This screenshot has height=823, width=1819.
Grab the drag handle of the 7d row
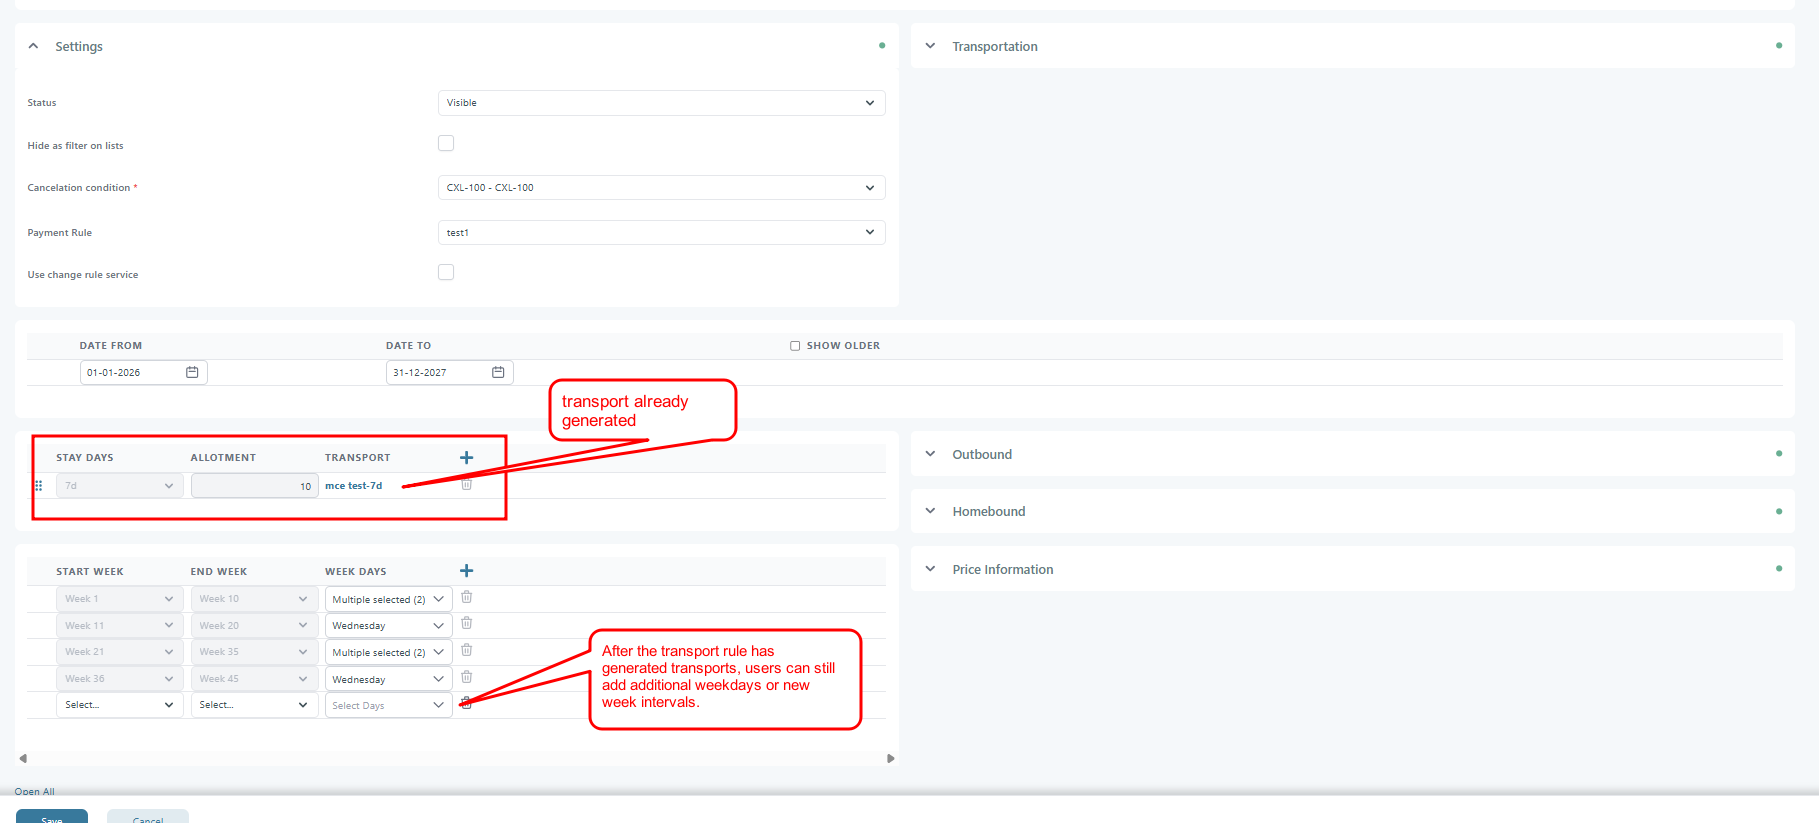[x=39, y=486]
